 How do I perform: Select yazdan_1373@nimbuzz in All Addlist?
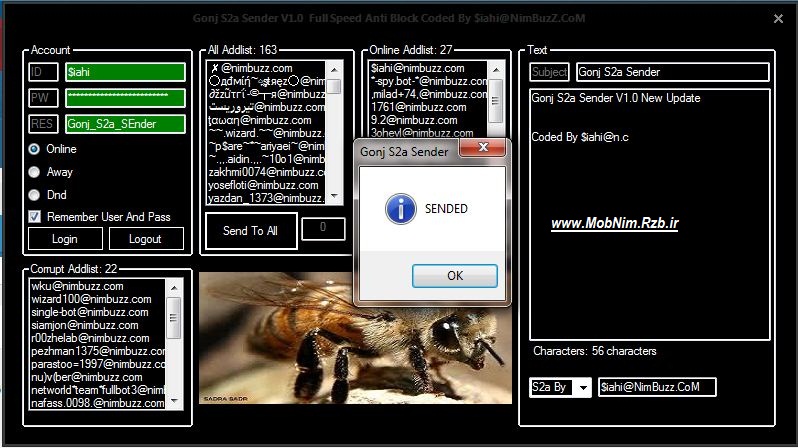pyautogui.click(x=266, y=198)
